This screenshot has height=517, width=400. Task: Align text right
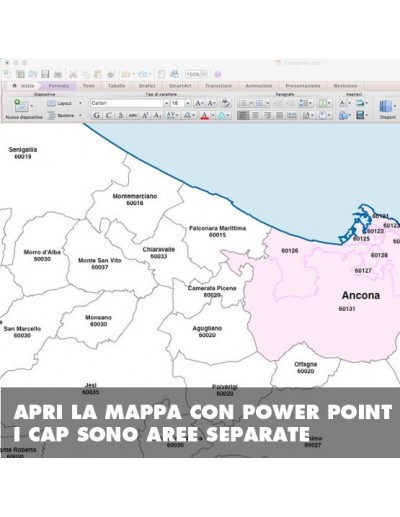pos(267,115)
